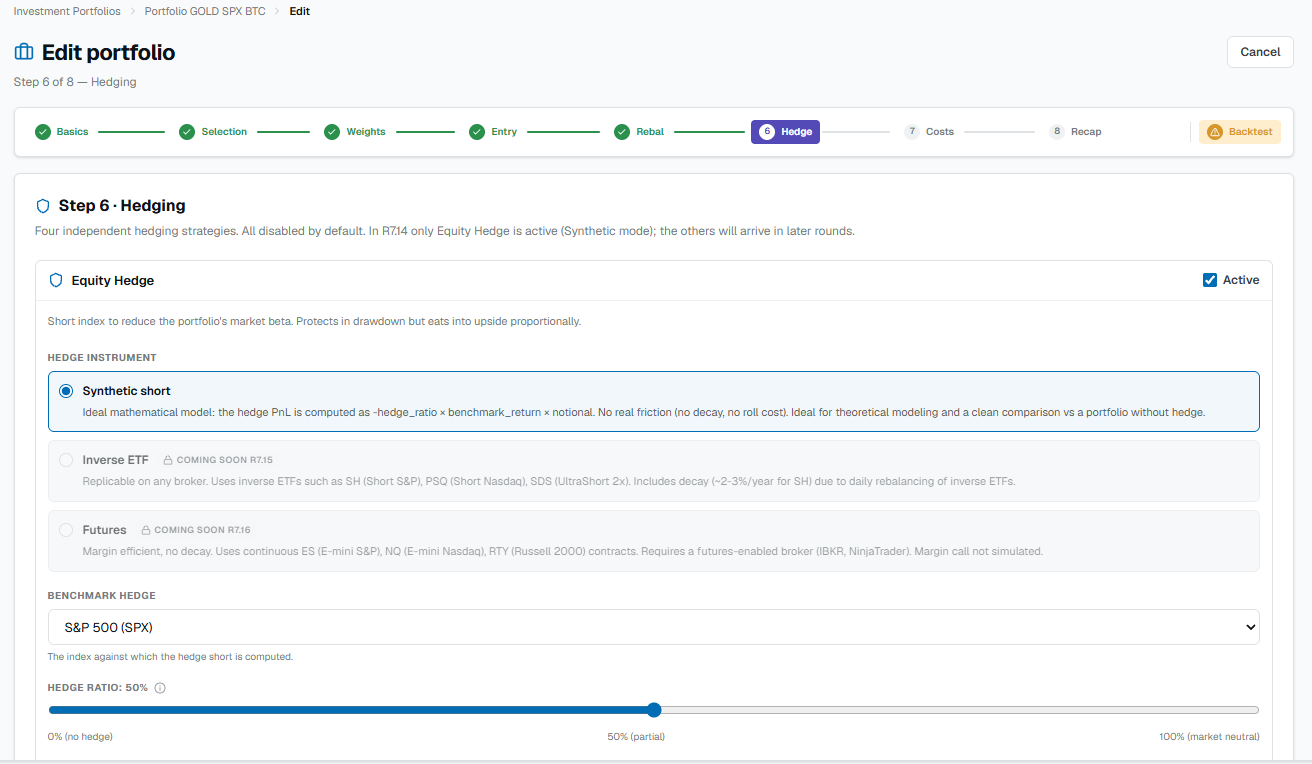
Task: Jump back to the Weights step
Action: 355,132
